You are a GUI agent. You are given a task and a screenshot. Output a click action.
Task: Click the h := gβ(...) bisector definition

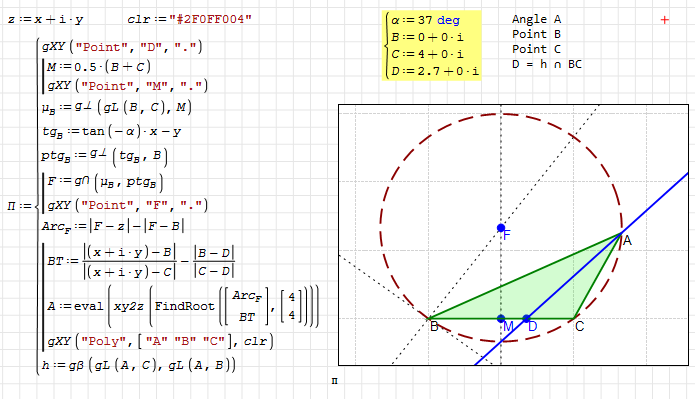pos(138,365)
